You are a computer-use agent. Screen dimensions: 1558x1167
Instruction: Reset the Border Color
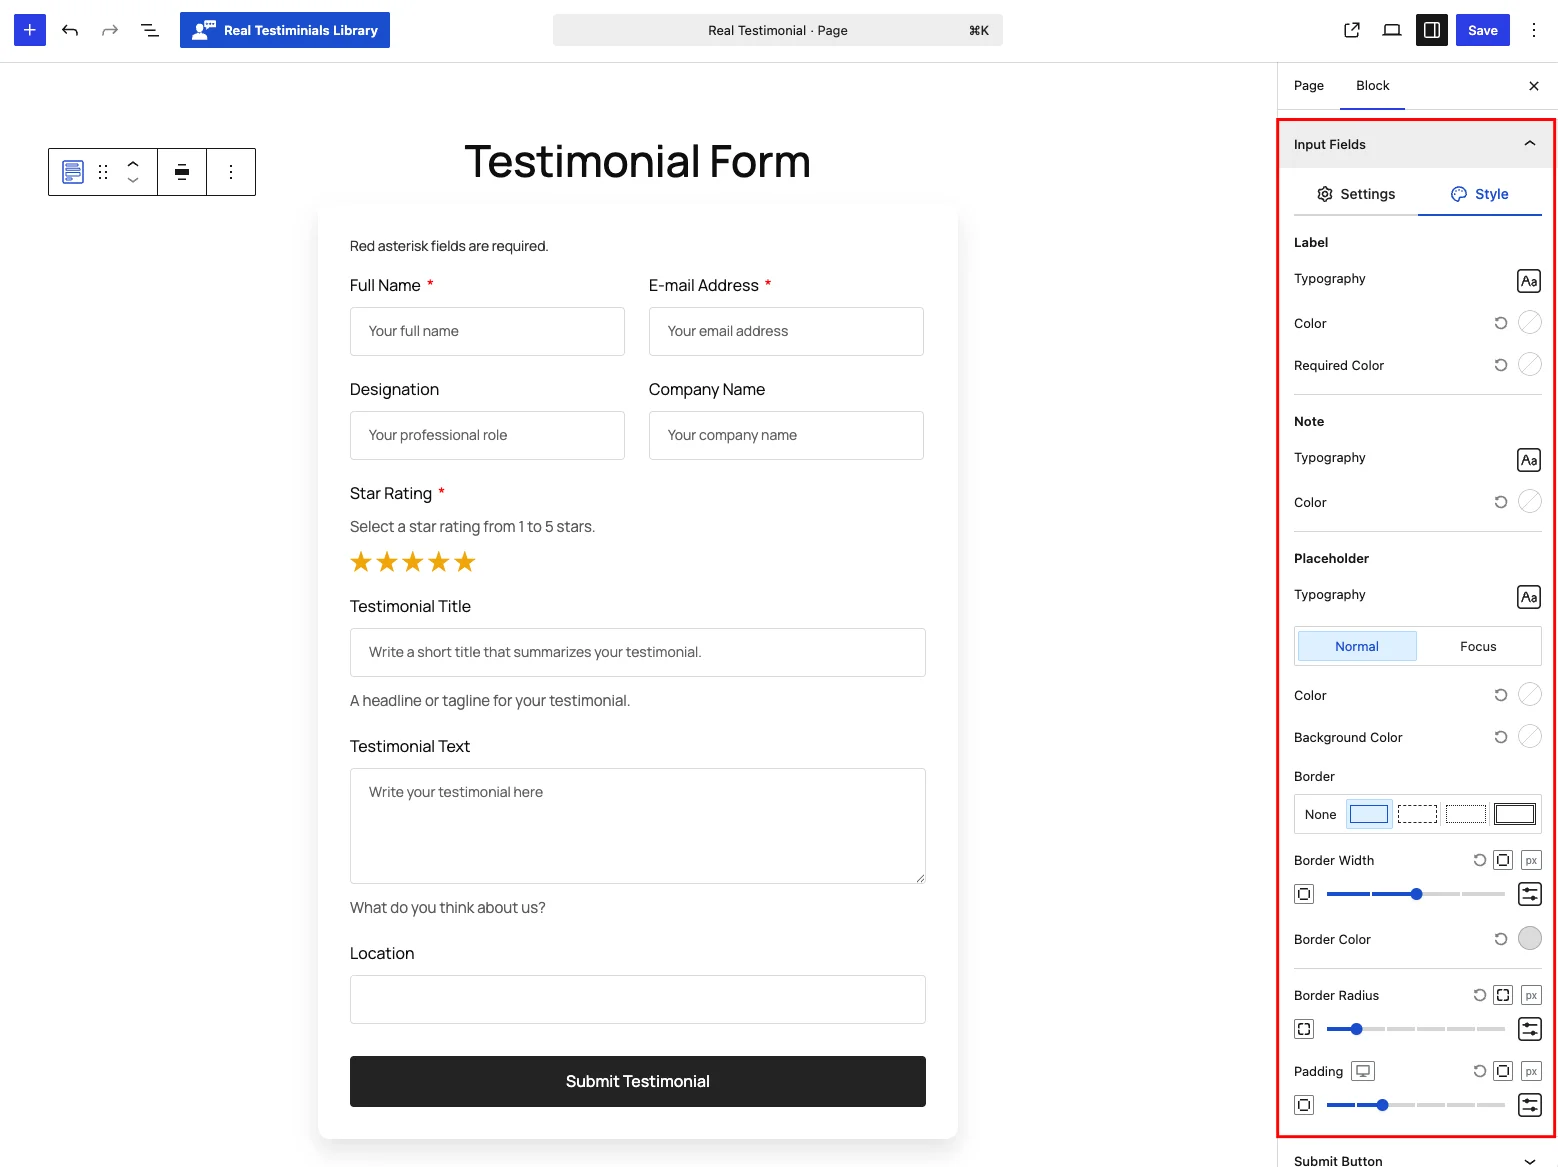click(x=1501, y=939)
